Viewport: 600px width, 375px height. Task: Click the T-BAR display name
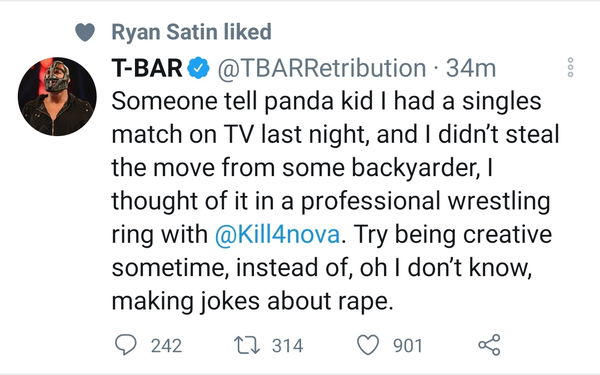click(147, 68)
